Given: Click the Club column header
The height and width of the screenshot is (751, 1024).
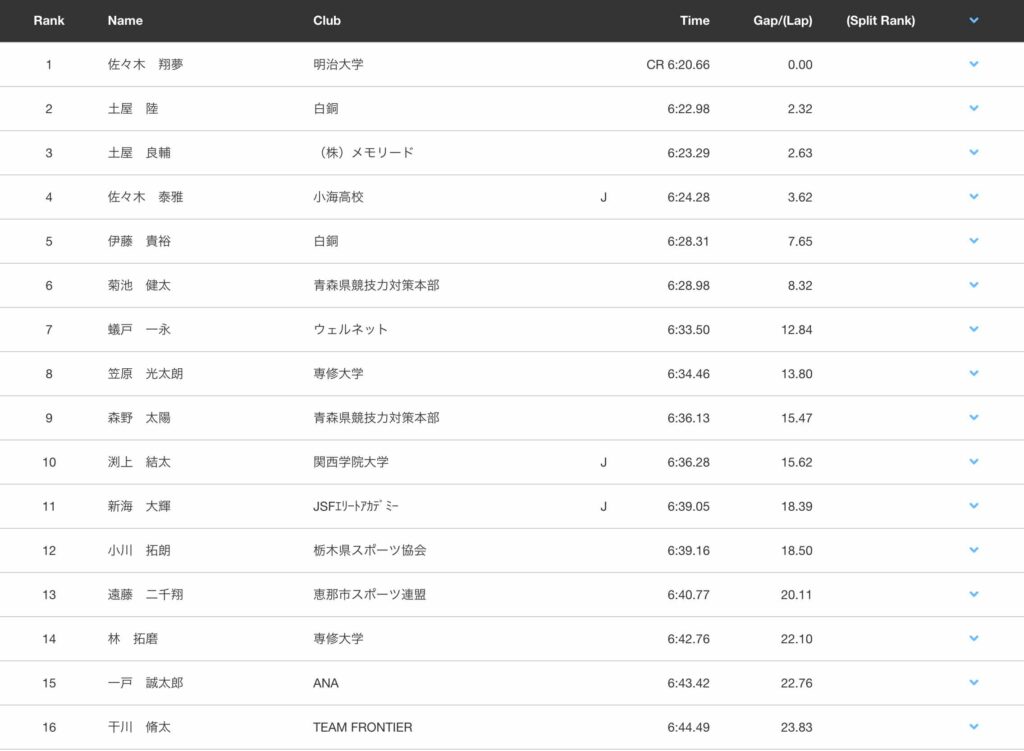Looking at the screenshot, I should click(327, 20).
